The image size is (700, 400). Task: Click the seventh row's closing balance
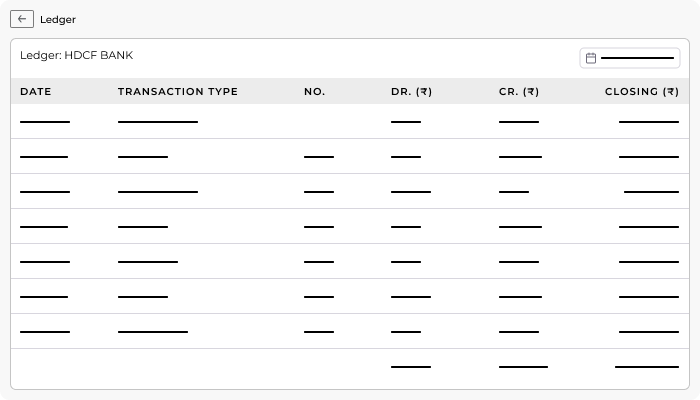click(x=649, y=332)
